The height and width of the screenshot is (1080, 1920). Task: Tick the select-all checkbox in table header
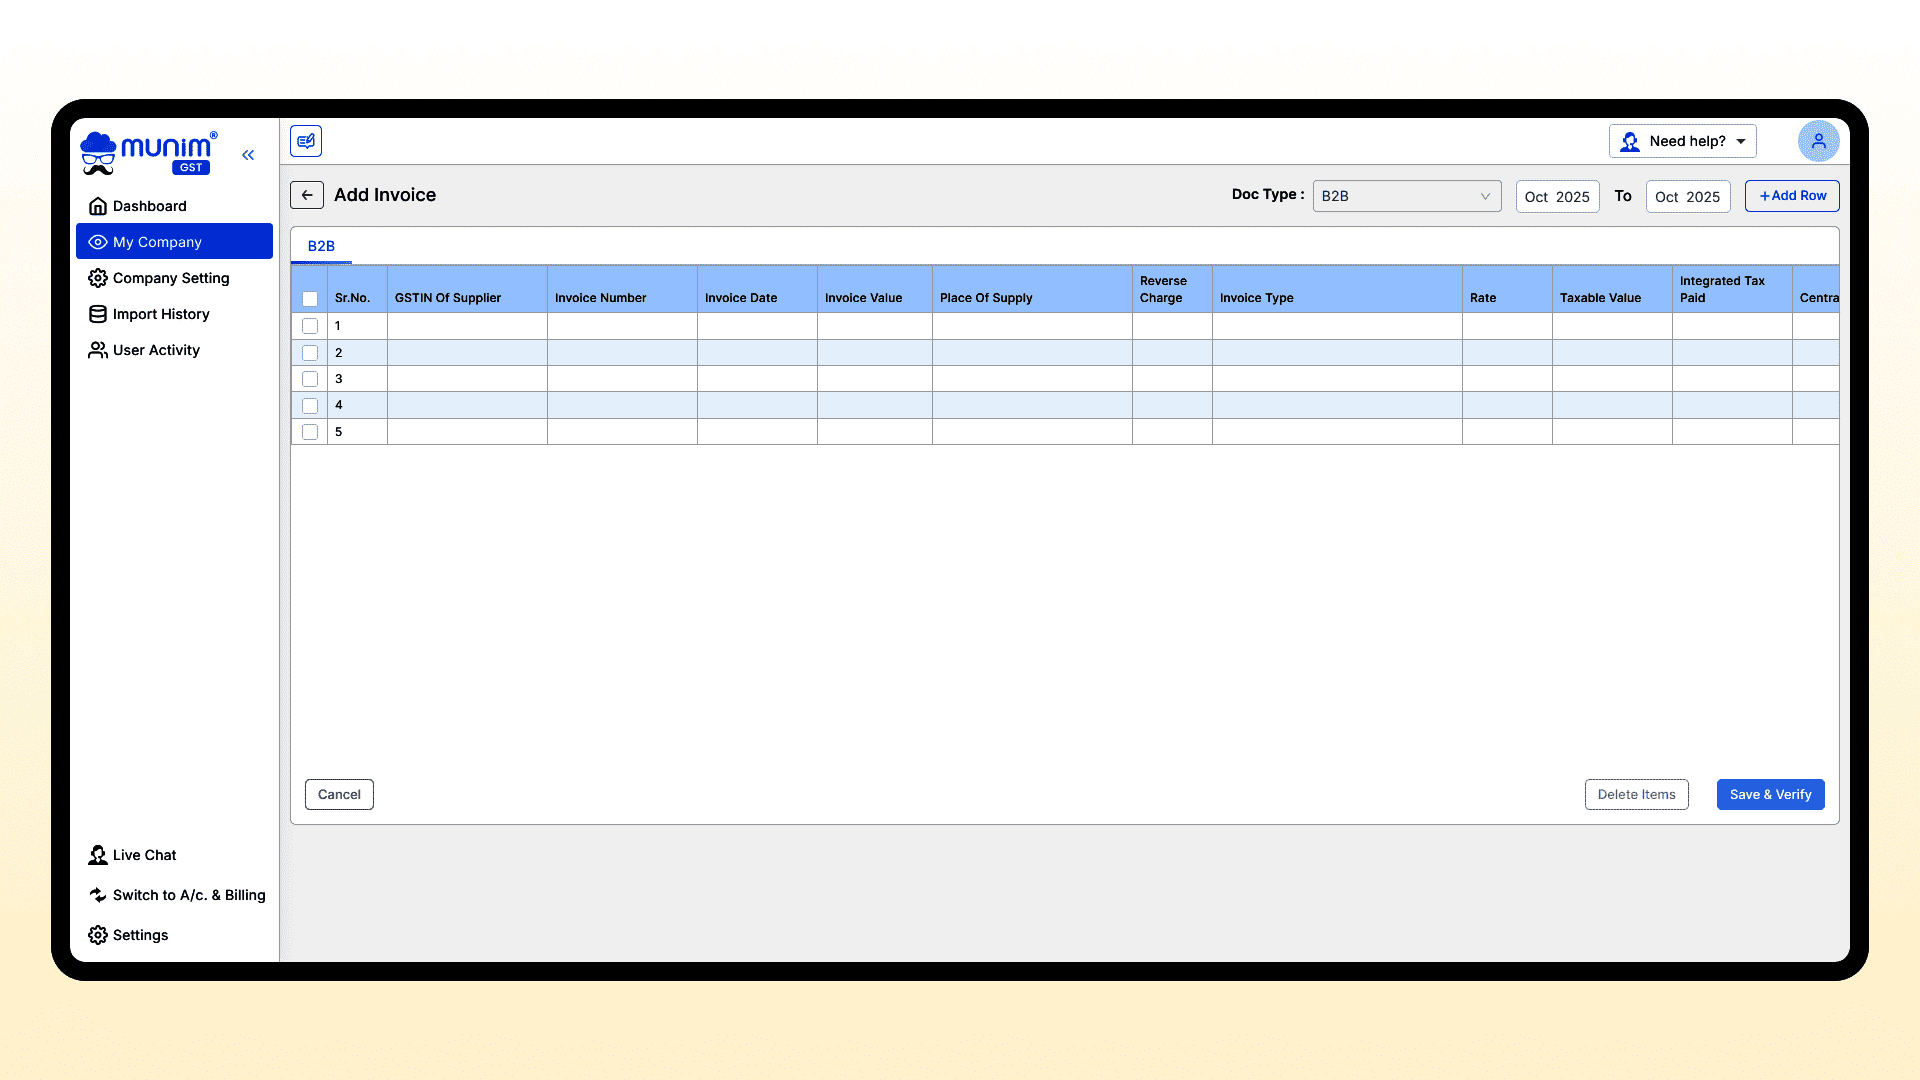tap(310, 299)
